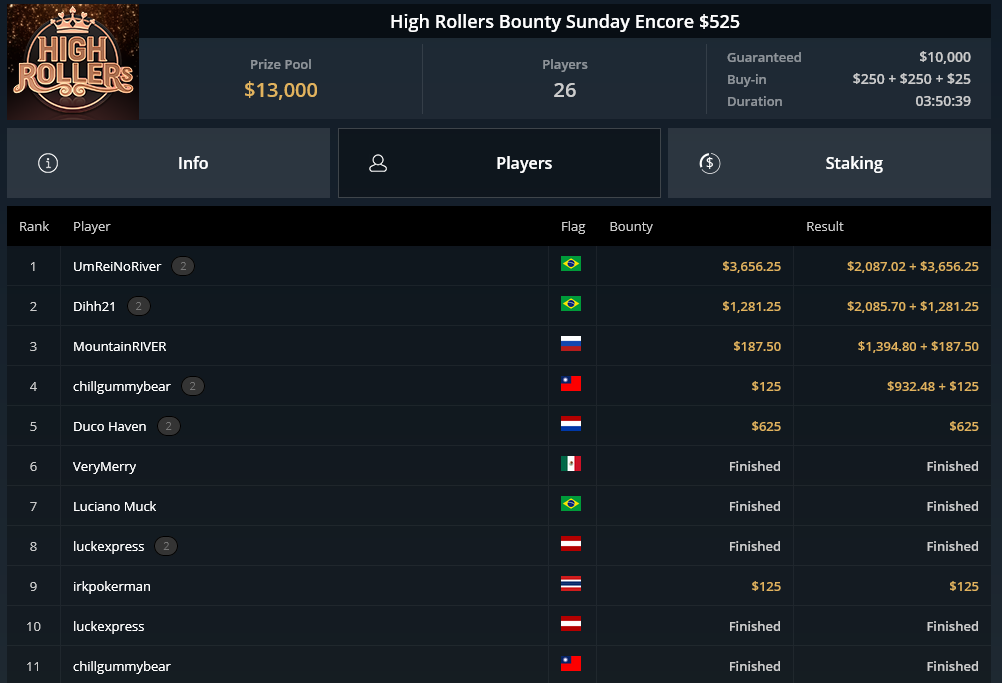Sort by the Rank column header

point(34,226)
